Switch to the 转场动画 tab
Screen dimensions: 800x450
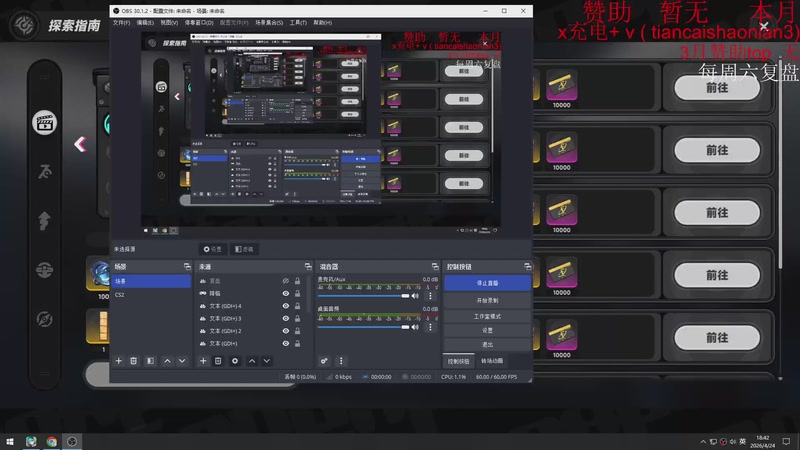point(492,361)
